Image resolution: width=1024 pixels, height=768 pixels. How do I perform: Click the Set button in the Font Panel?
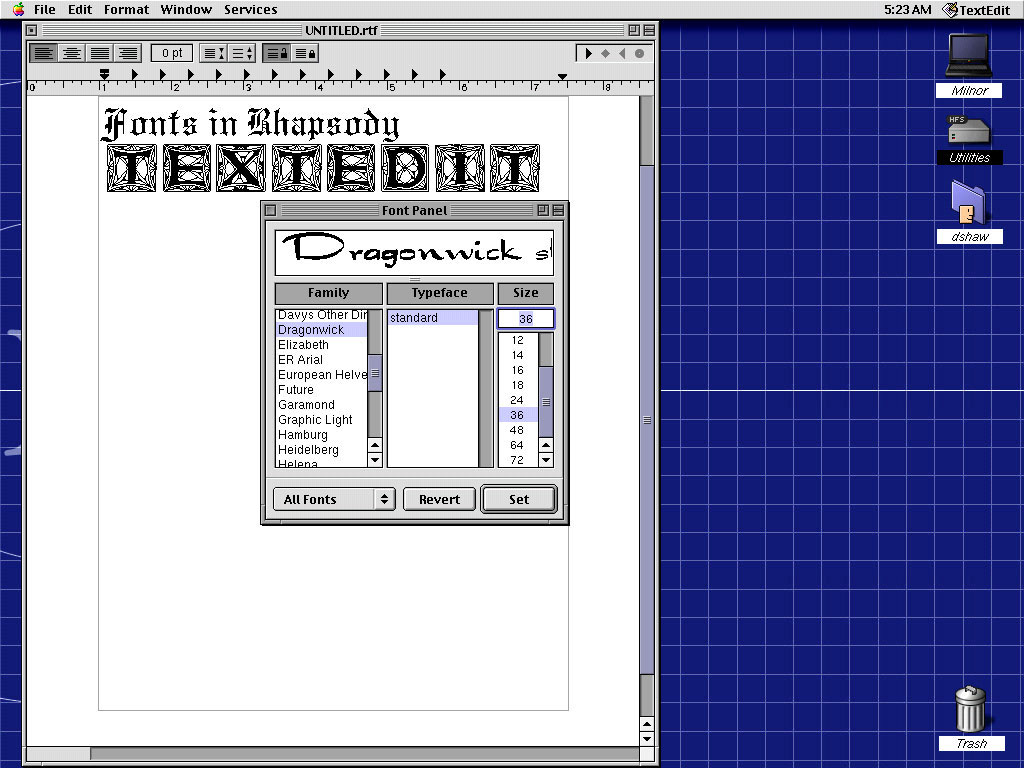(519, 499)
